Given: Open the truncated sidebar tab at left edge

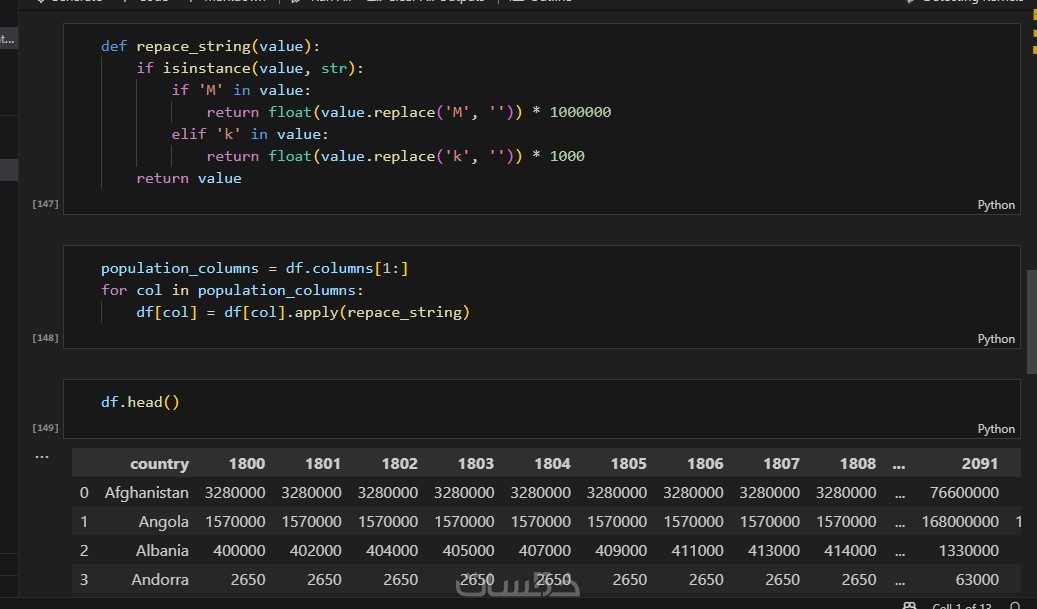Looking at the screenshot, I should [8, 39].
